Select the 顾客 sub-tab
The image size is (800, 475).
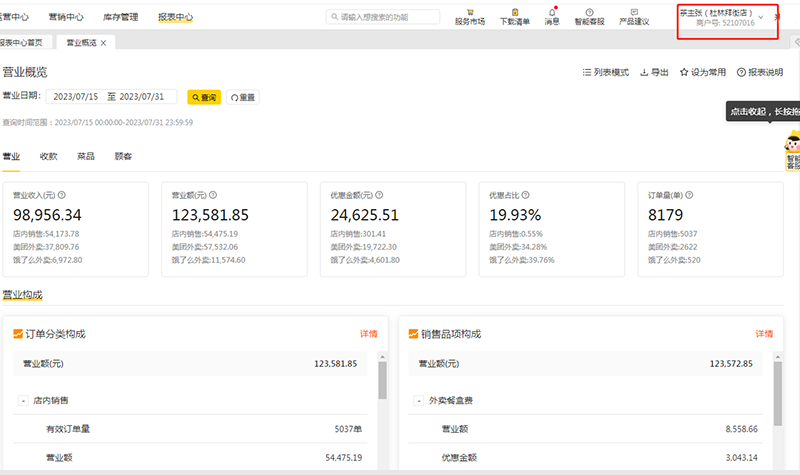tap(123, 156)
